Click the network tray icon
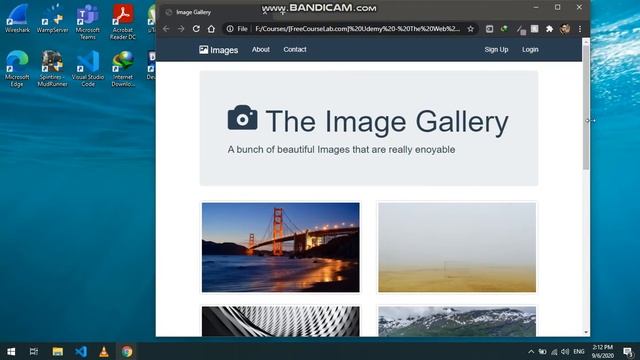640x360 pixels. 554,351
